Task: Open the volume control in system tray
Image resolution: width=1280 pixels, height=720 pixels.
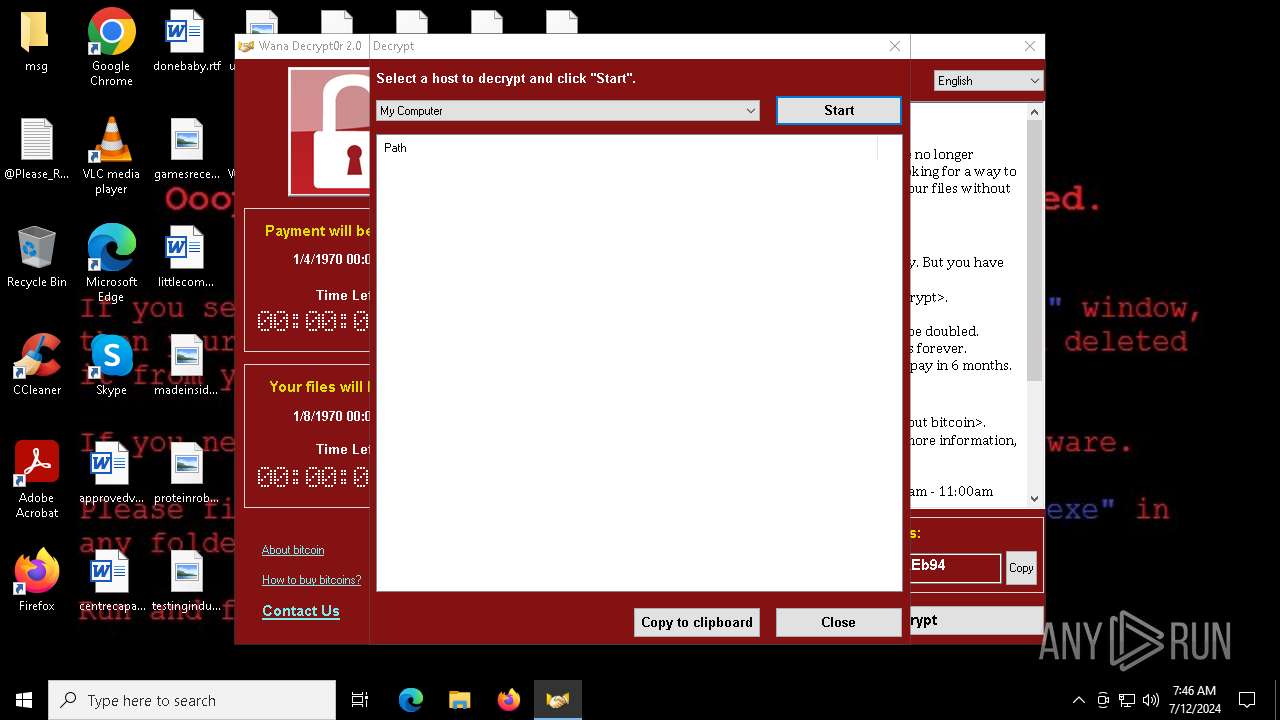Action: (1151, 700)
